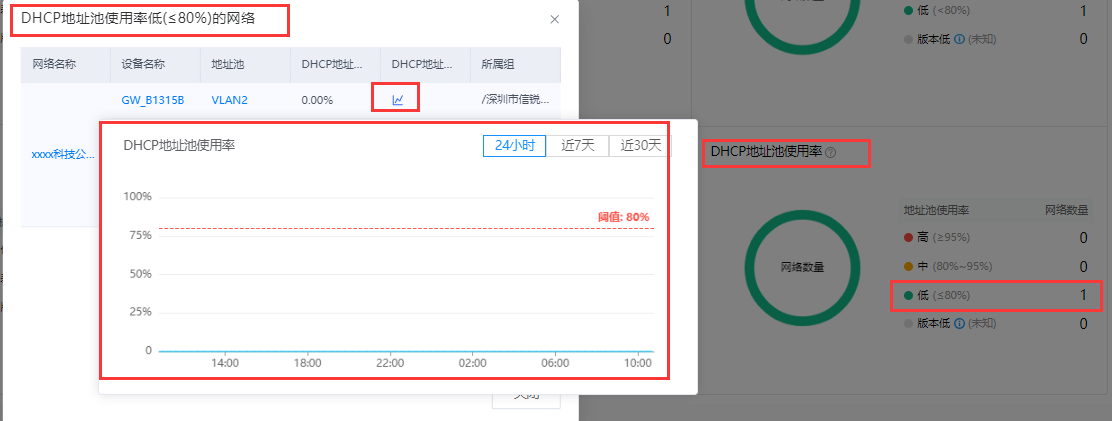Click the red 高 (≥95%) legend dot
Screen dimensions: 1112x421
908,238
